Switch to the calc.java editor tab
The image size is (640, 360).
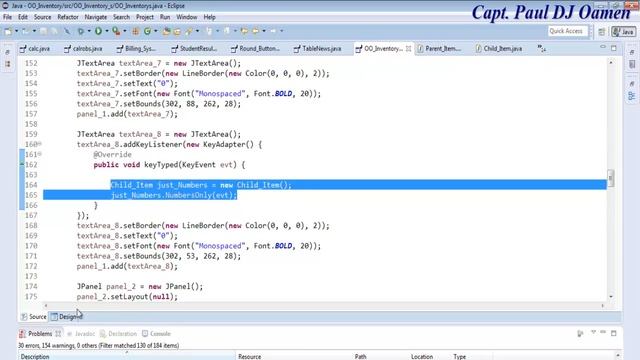click(x=35, y=49)
